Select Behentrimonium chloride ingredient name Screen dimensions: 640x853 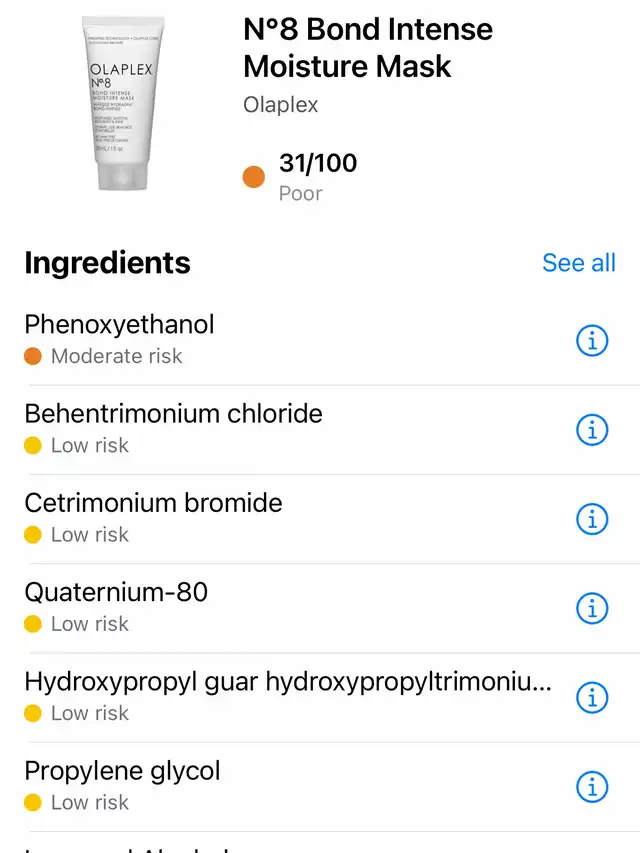click(x=174, y=413)
